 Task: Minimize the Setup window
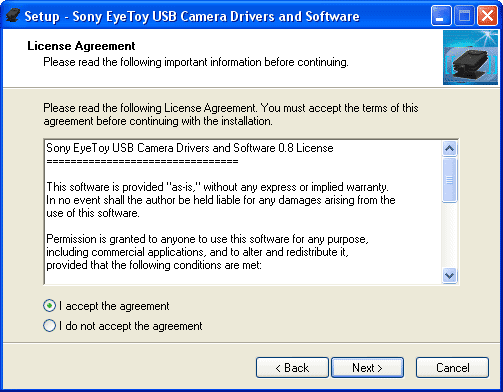441,16
